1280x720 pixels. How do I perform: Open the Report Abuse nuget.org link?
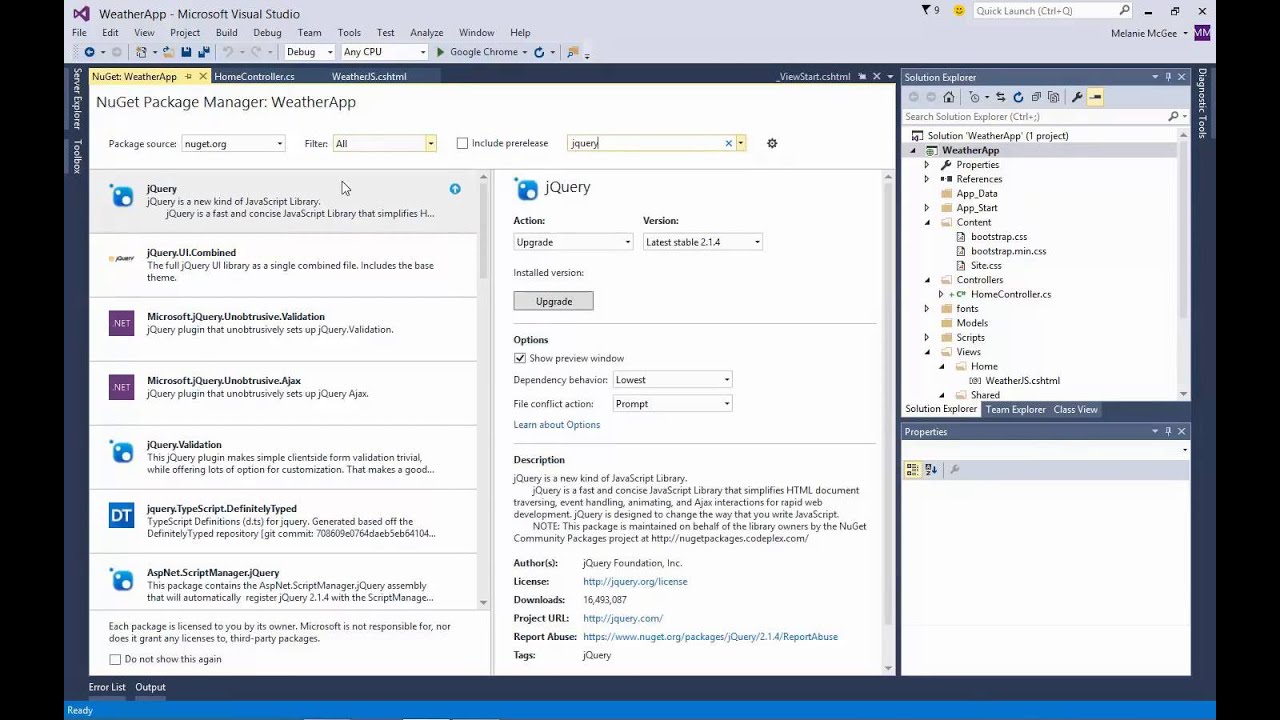pos(710,636)
